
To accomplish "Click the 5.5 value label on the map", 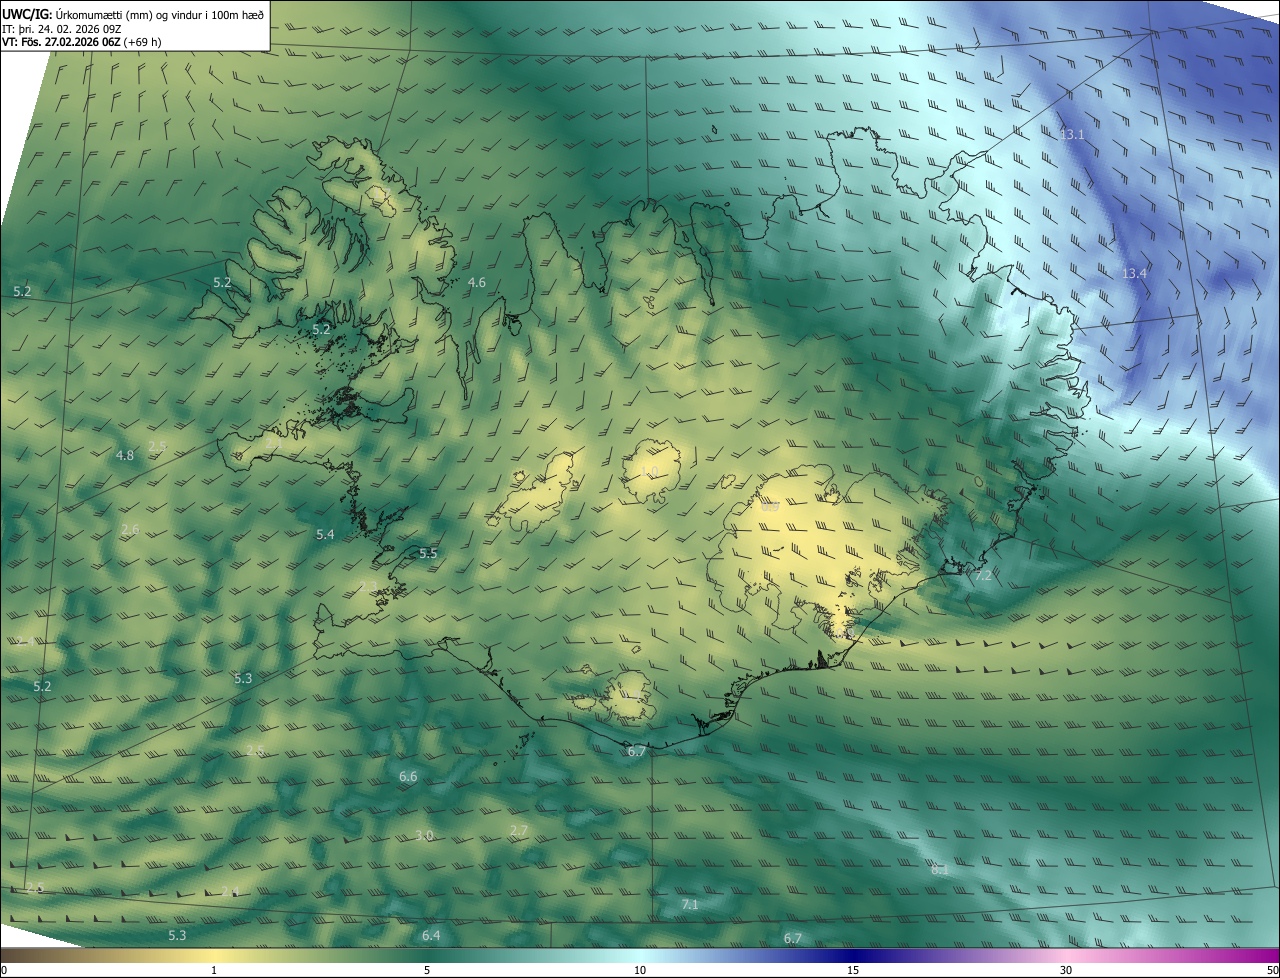I will point(428,553).
